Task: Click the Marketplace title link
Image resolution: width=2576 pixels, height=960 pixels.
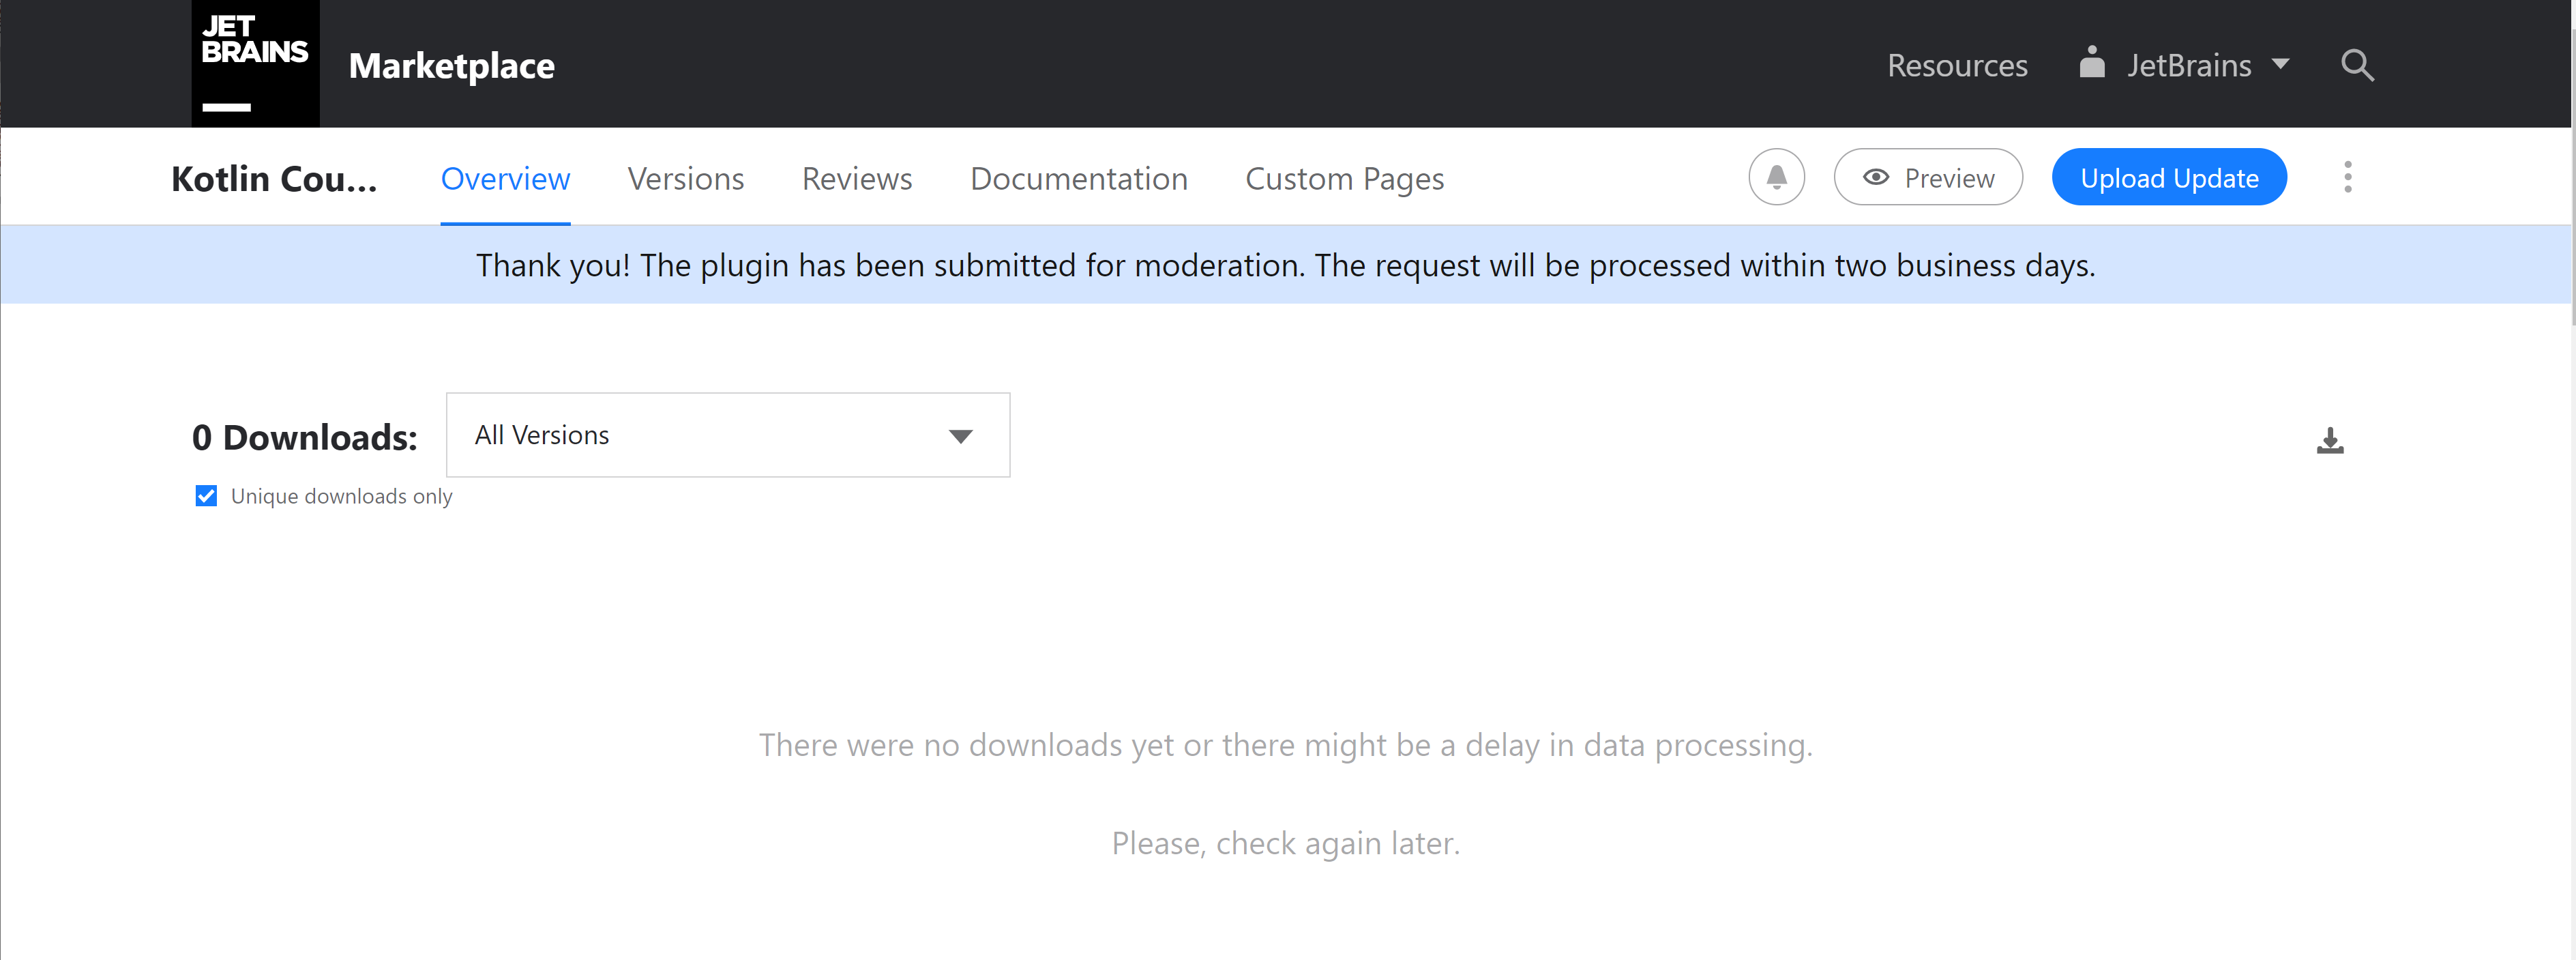Action: pos(451,66)
